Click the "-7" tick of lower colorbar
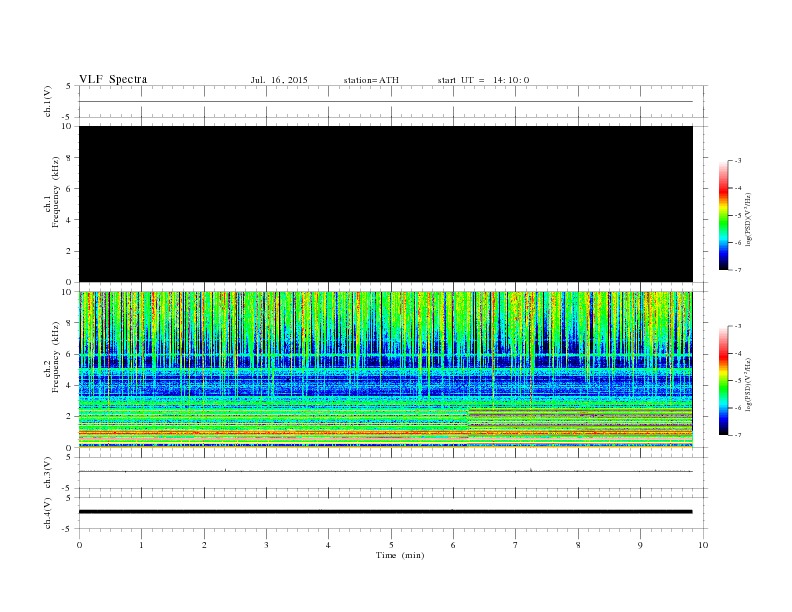Viewport: 792px width, 612px height. tap(738, 435)
